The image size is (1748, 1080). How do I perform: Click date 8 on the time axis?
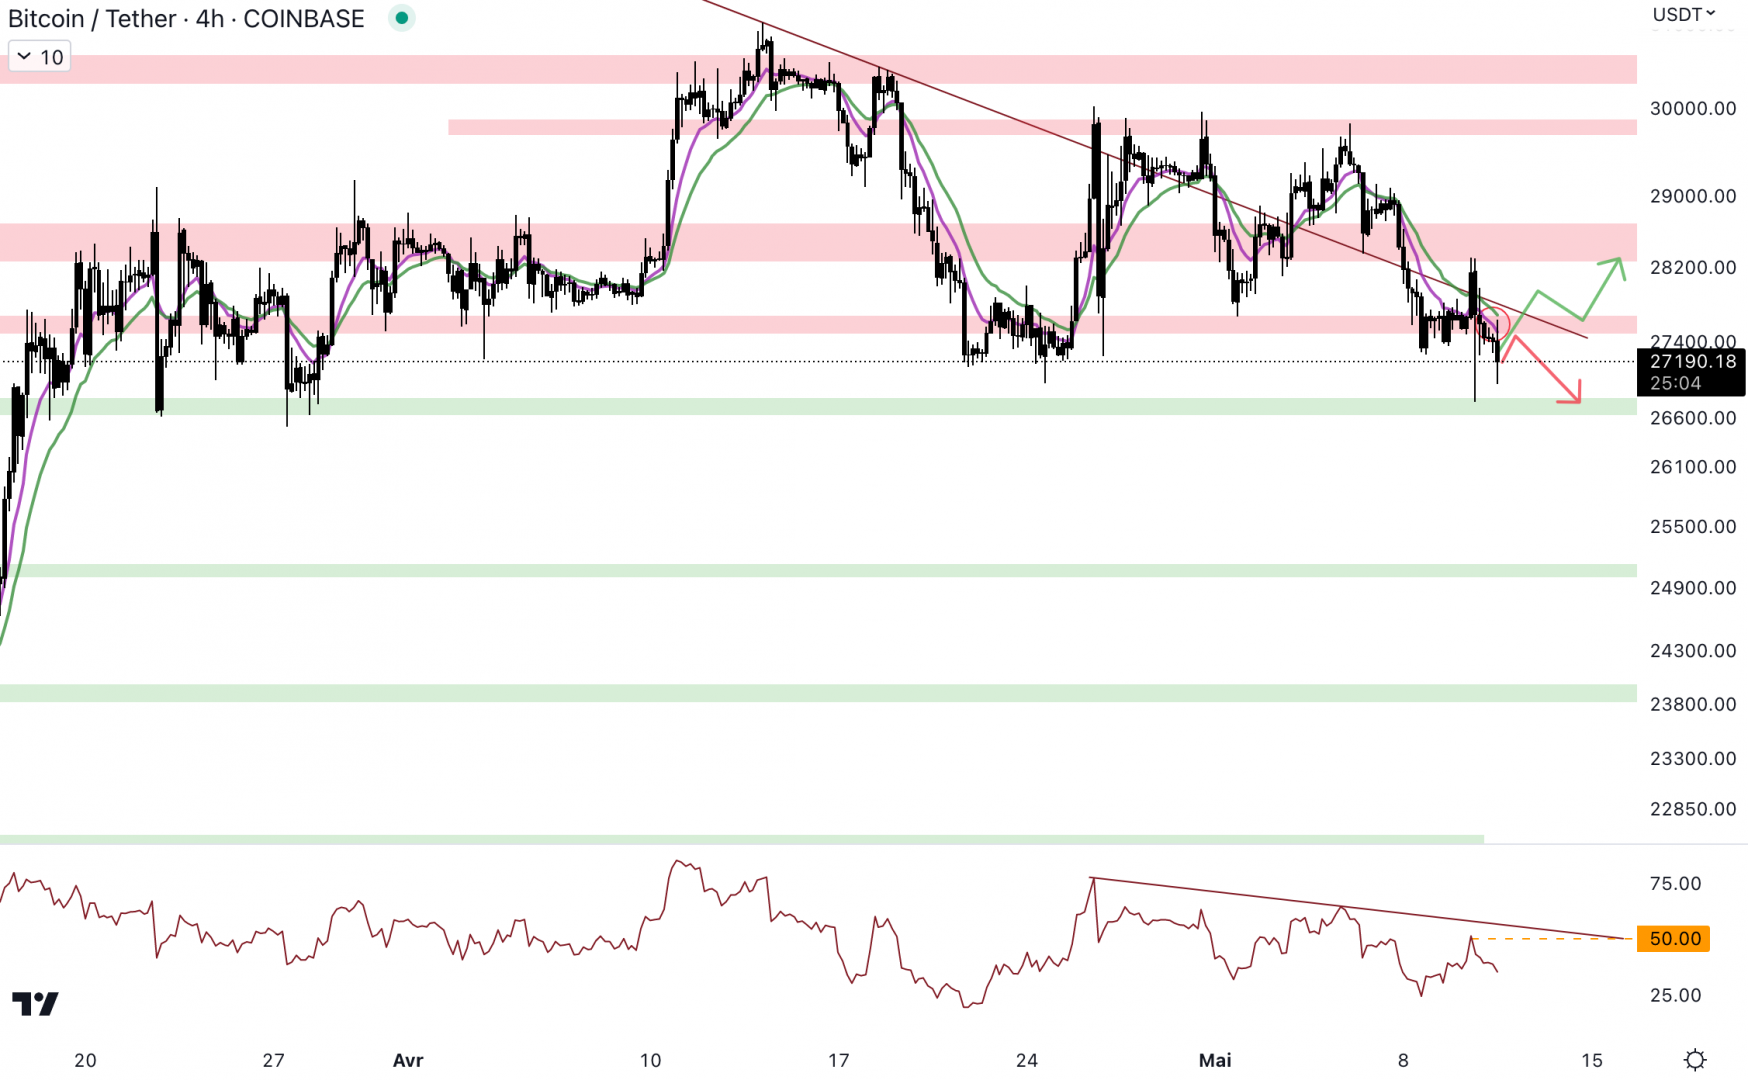click(x=1403, y=1060)
